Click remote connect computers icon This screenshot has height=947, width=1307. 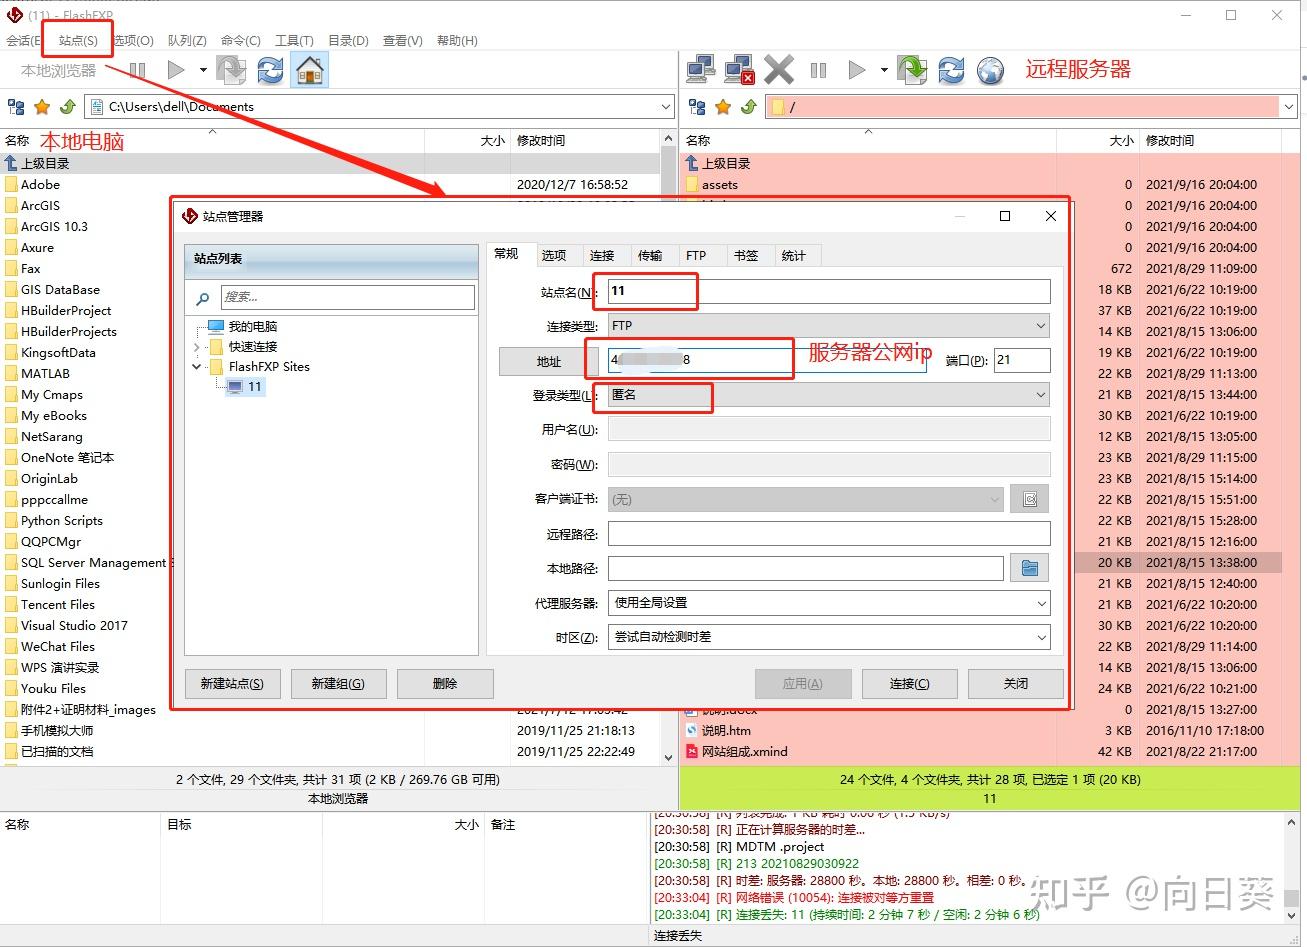click(701, 69)
